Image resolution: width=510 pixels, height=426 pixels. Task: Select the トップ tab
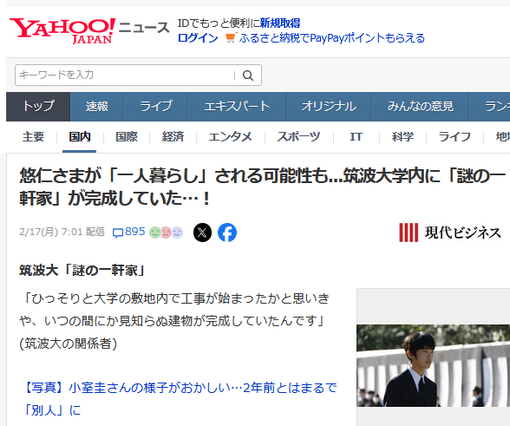(x=38, y=106)
